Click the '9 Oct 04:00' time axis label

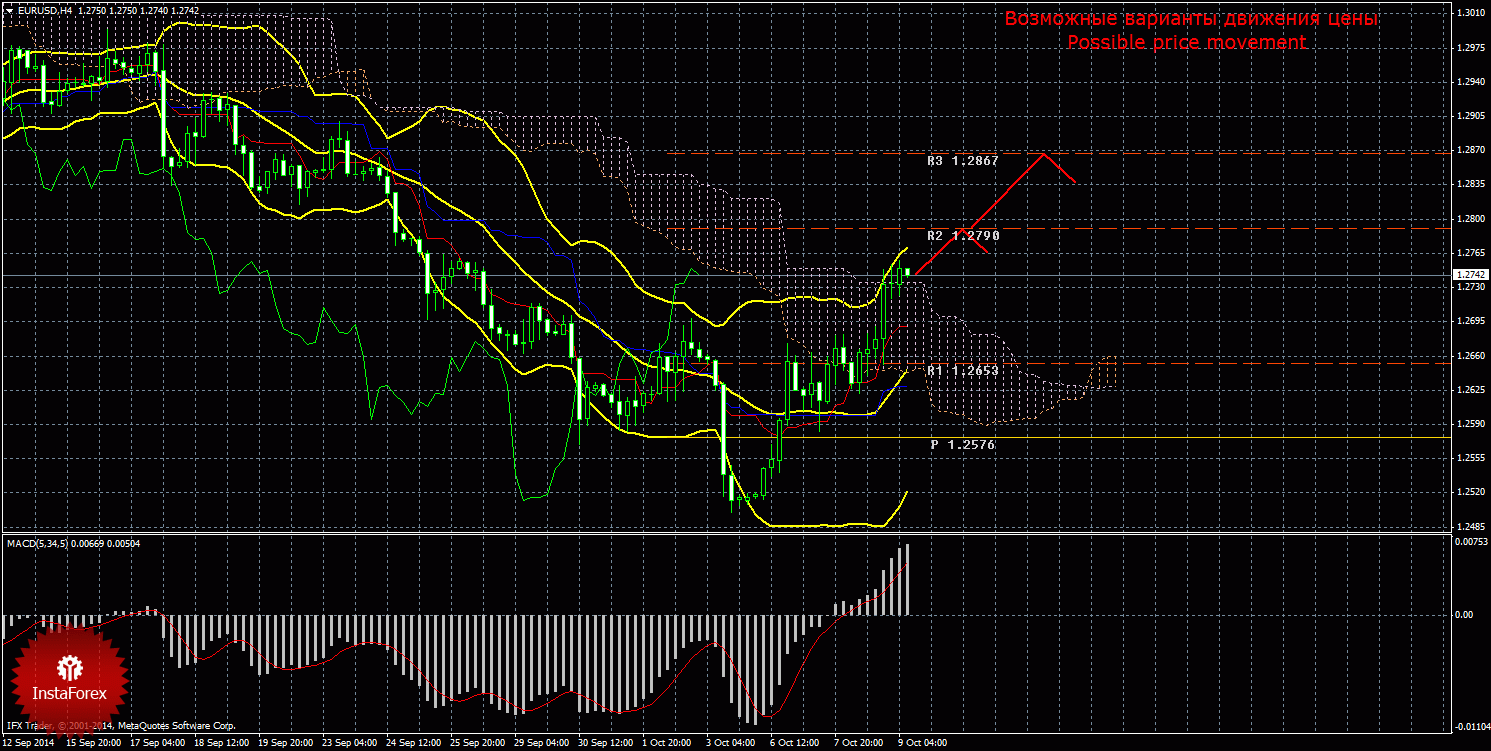click(x=922, y=743)
